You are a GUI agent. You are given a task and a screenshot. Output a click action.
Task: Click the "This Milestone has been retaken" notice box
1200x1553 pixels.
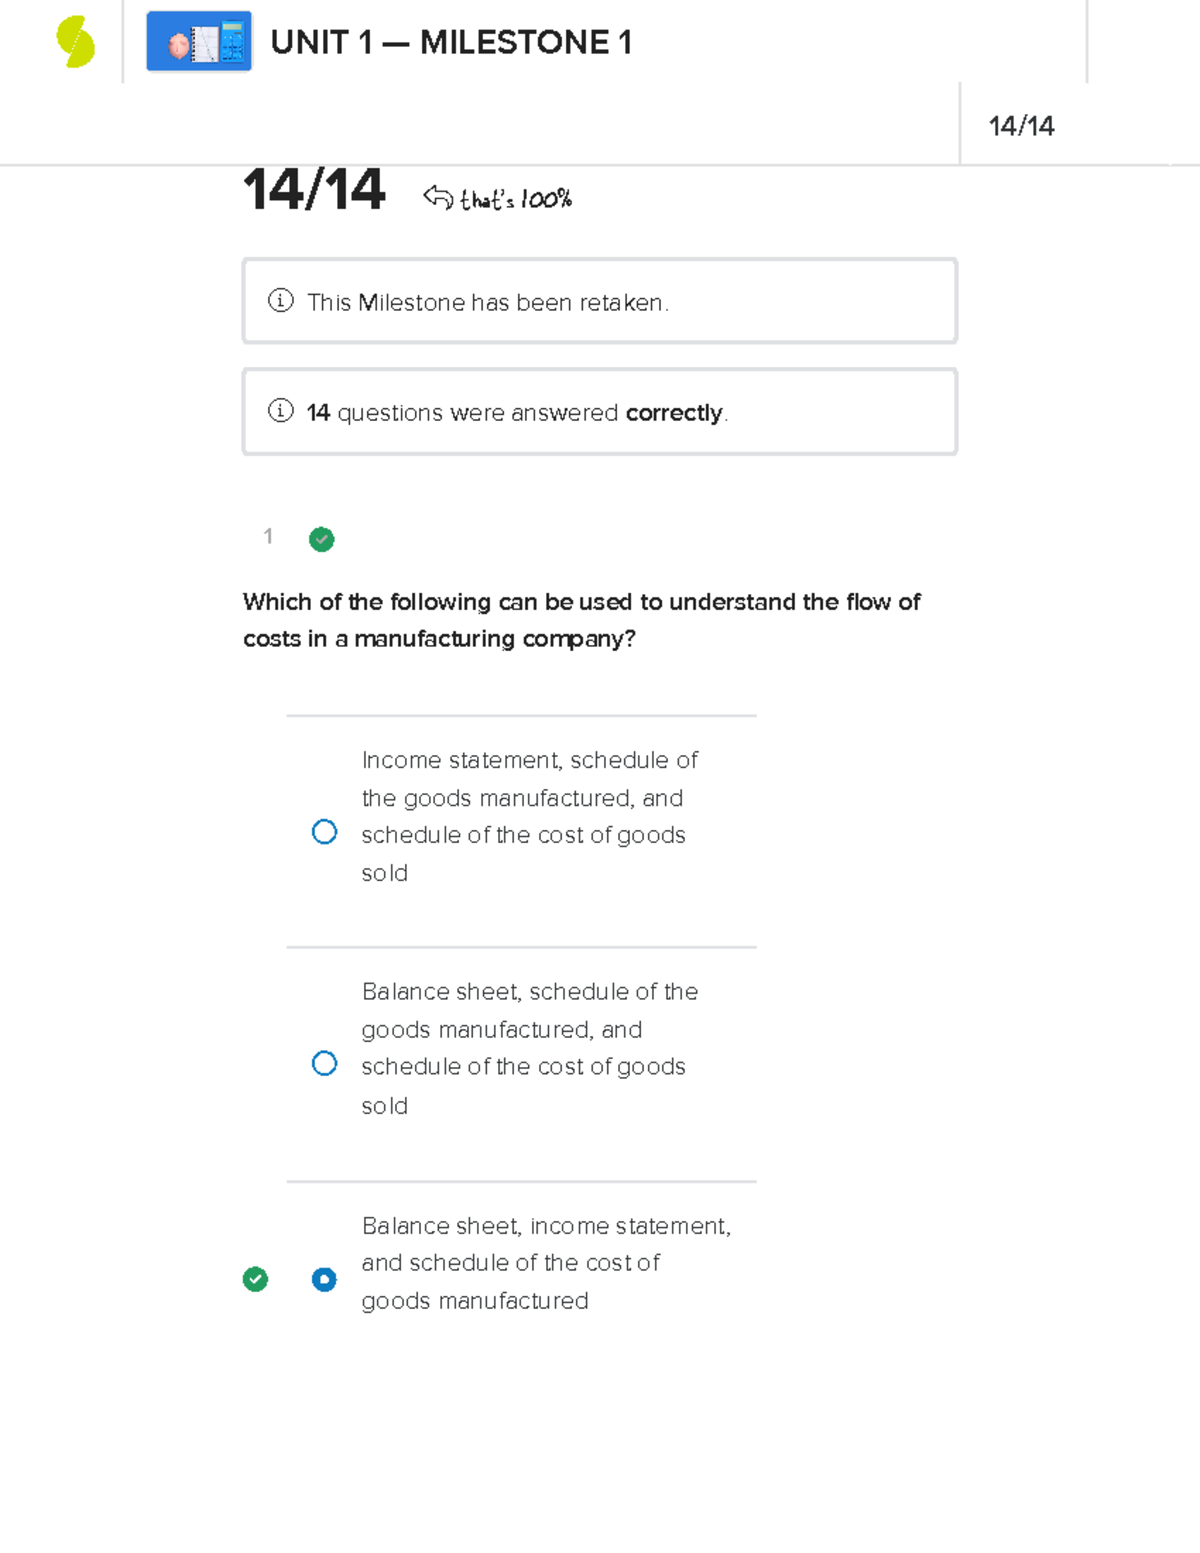600,301
